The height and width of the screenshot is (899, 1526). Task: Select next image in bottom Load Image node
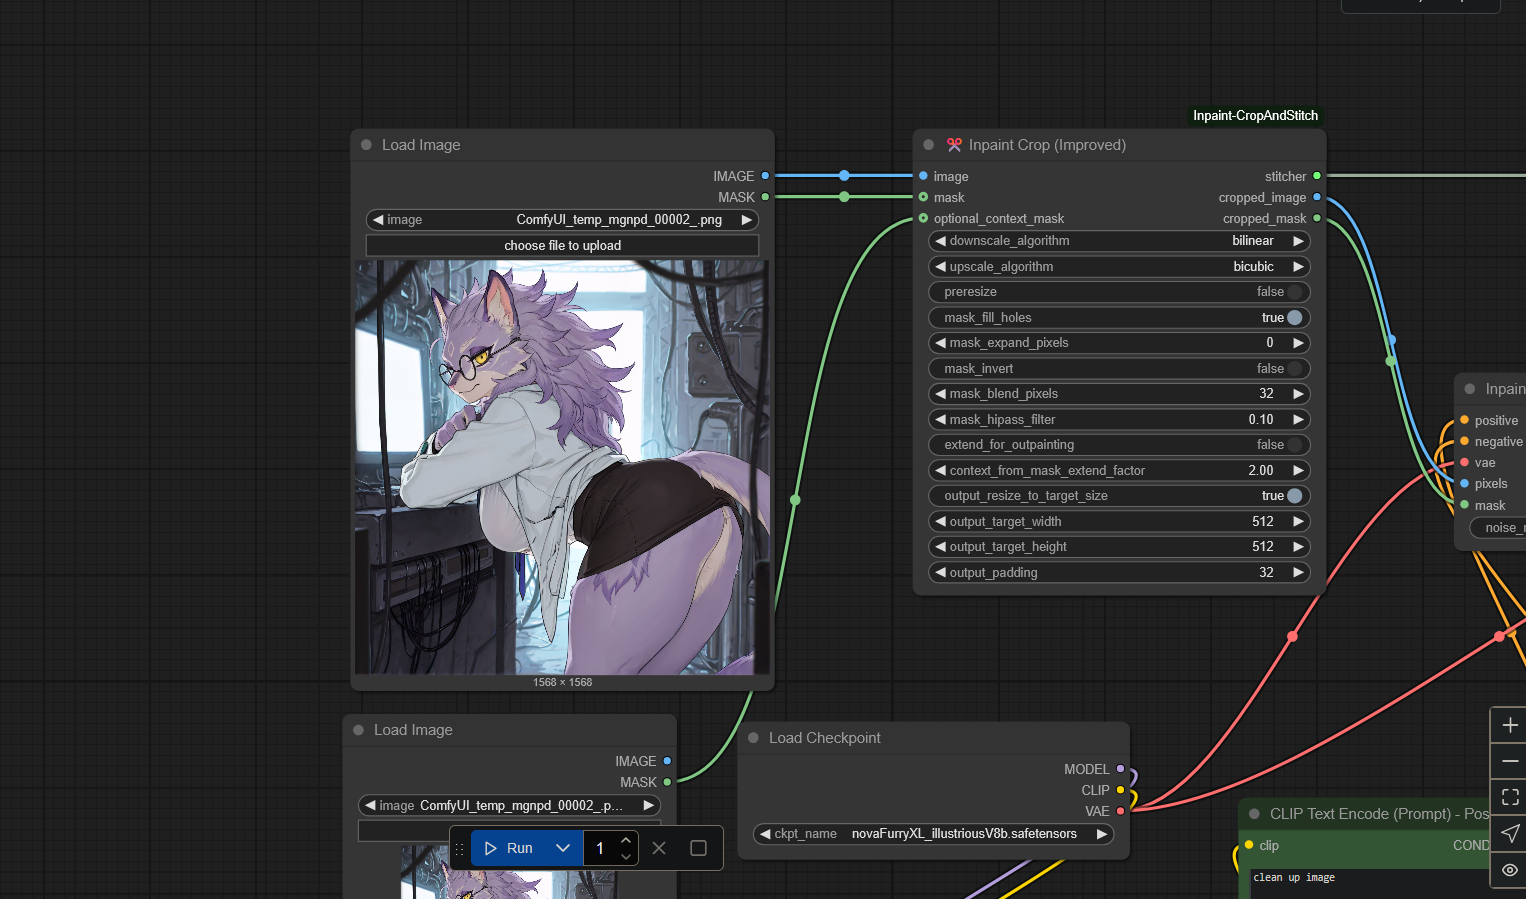(x=648, y=805)
